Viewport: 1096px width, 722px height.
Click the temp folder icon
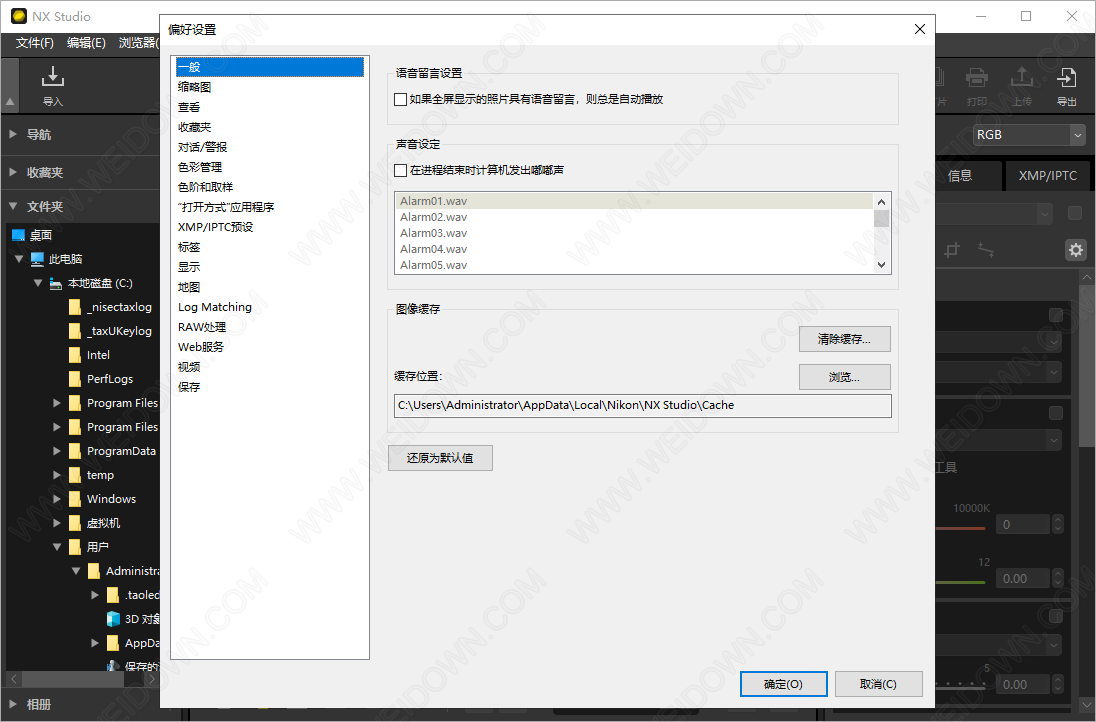[75, 475]
